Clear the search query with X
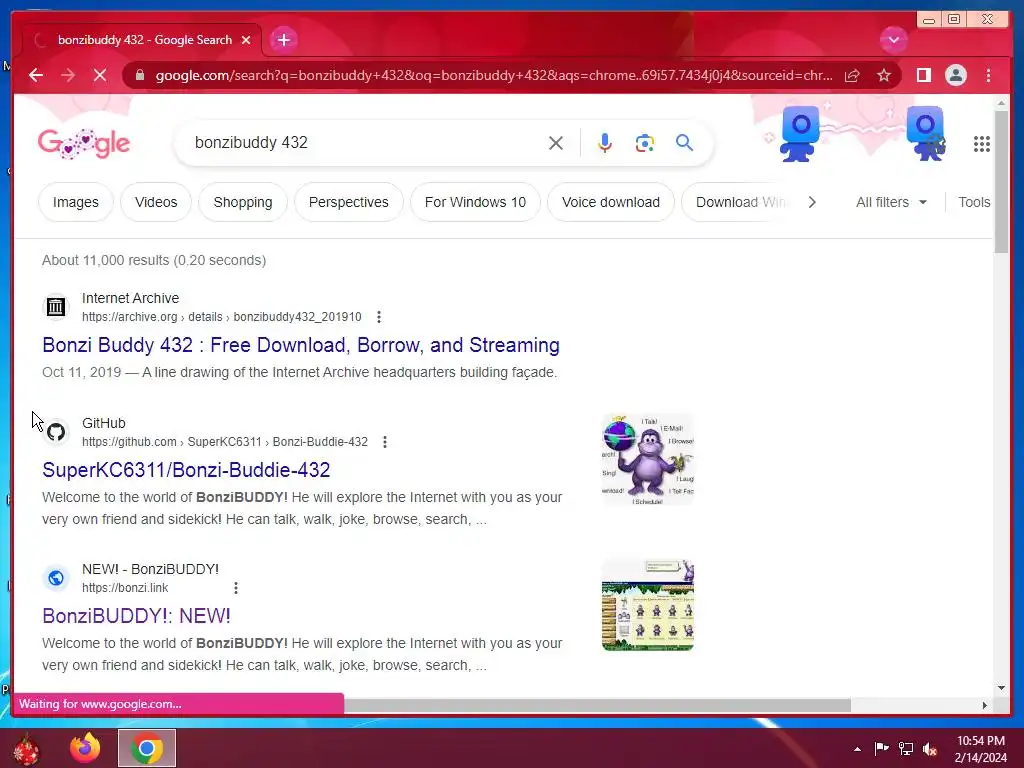The image size is (1024, 768). click(556, 143)
